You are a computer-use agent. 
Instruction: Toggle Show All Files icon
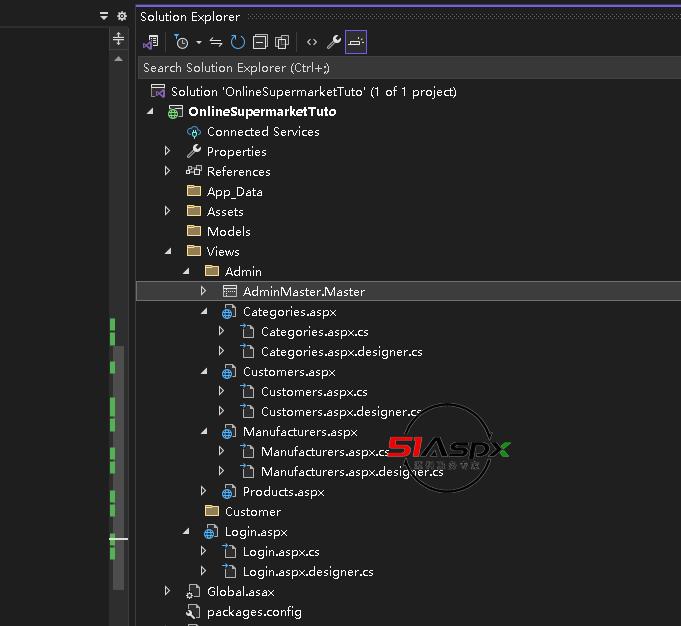282,42
